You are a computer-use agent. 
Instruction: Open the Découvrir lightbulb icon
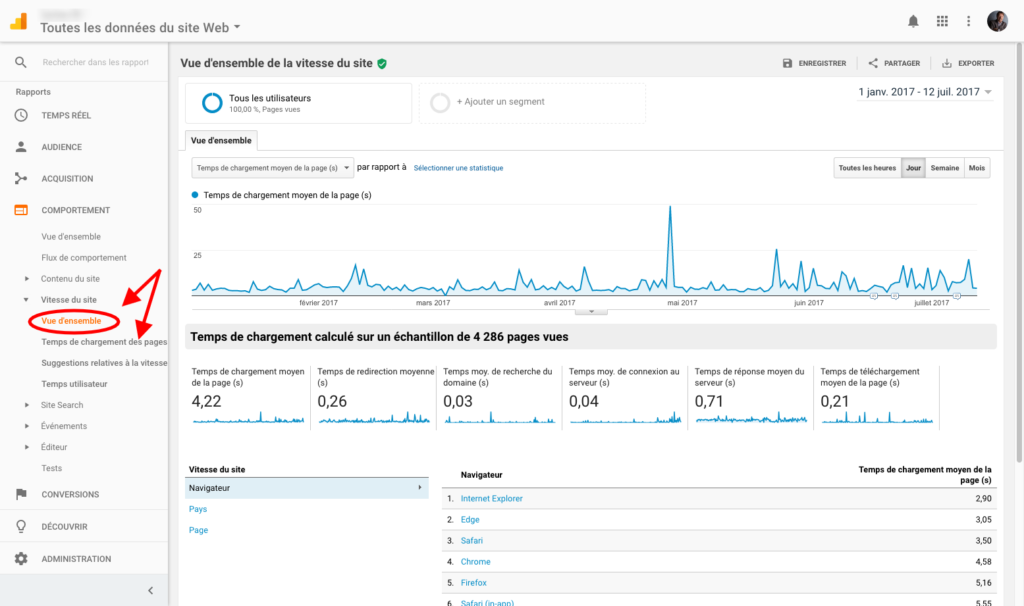21,526
